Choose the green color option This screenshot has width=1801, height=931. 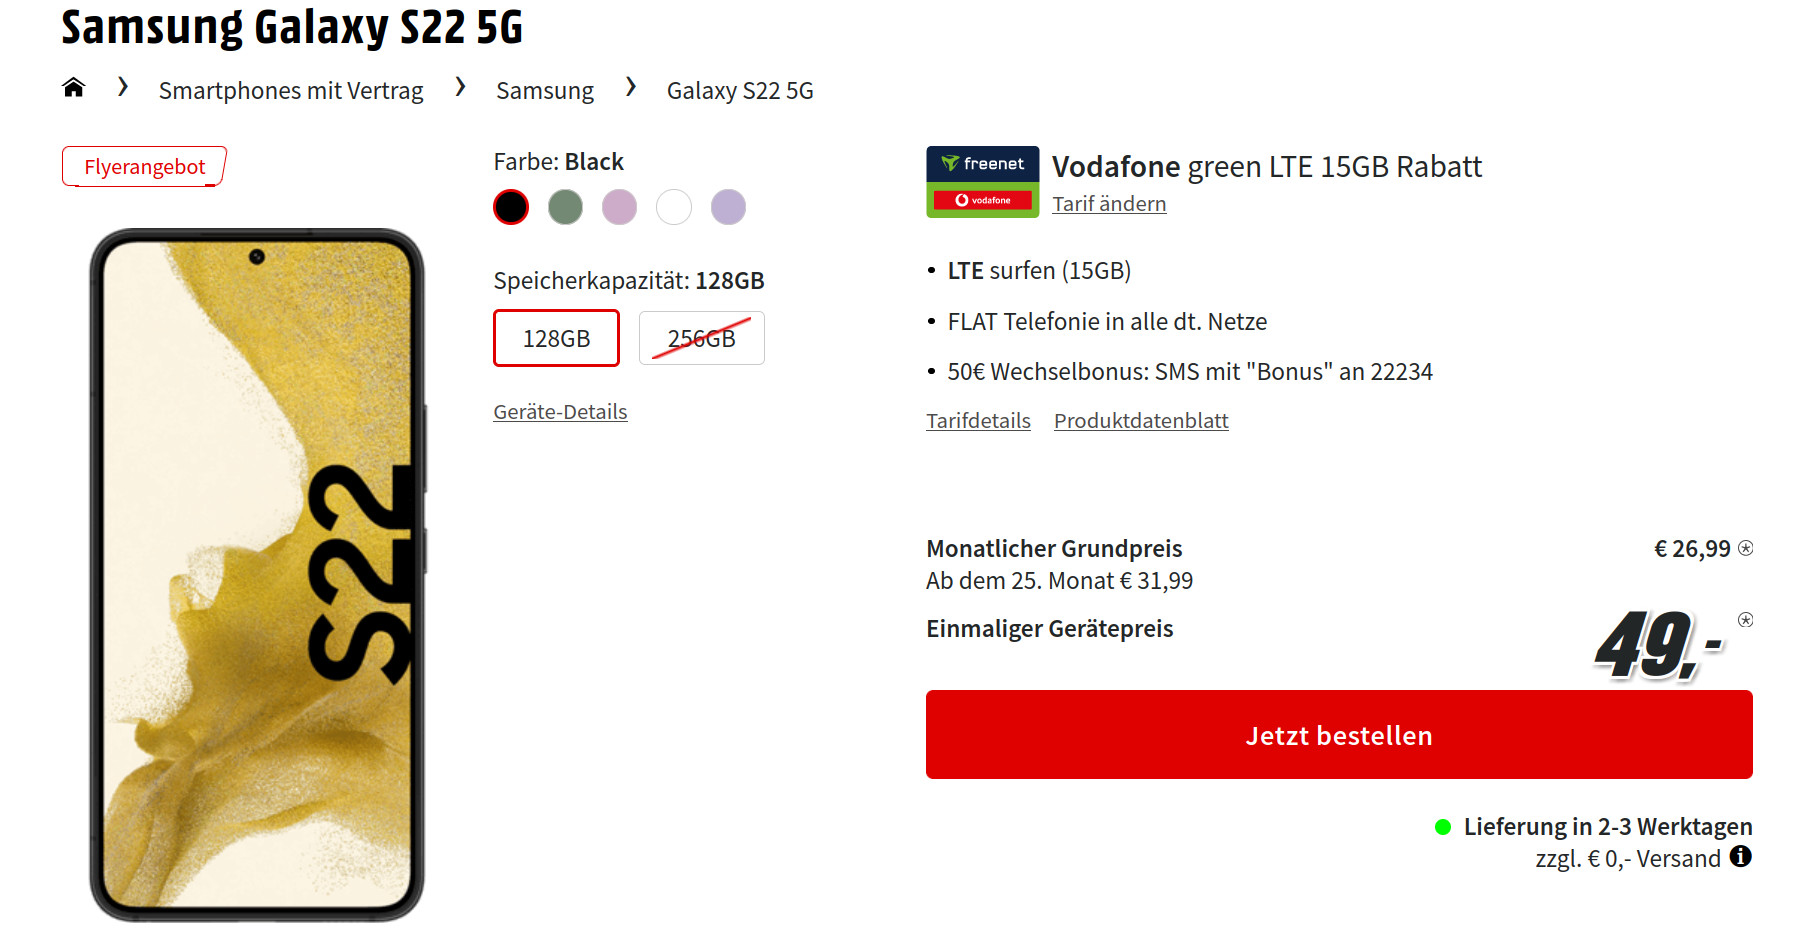(x=565, y=207)
